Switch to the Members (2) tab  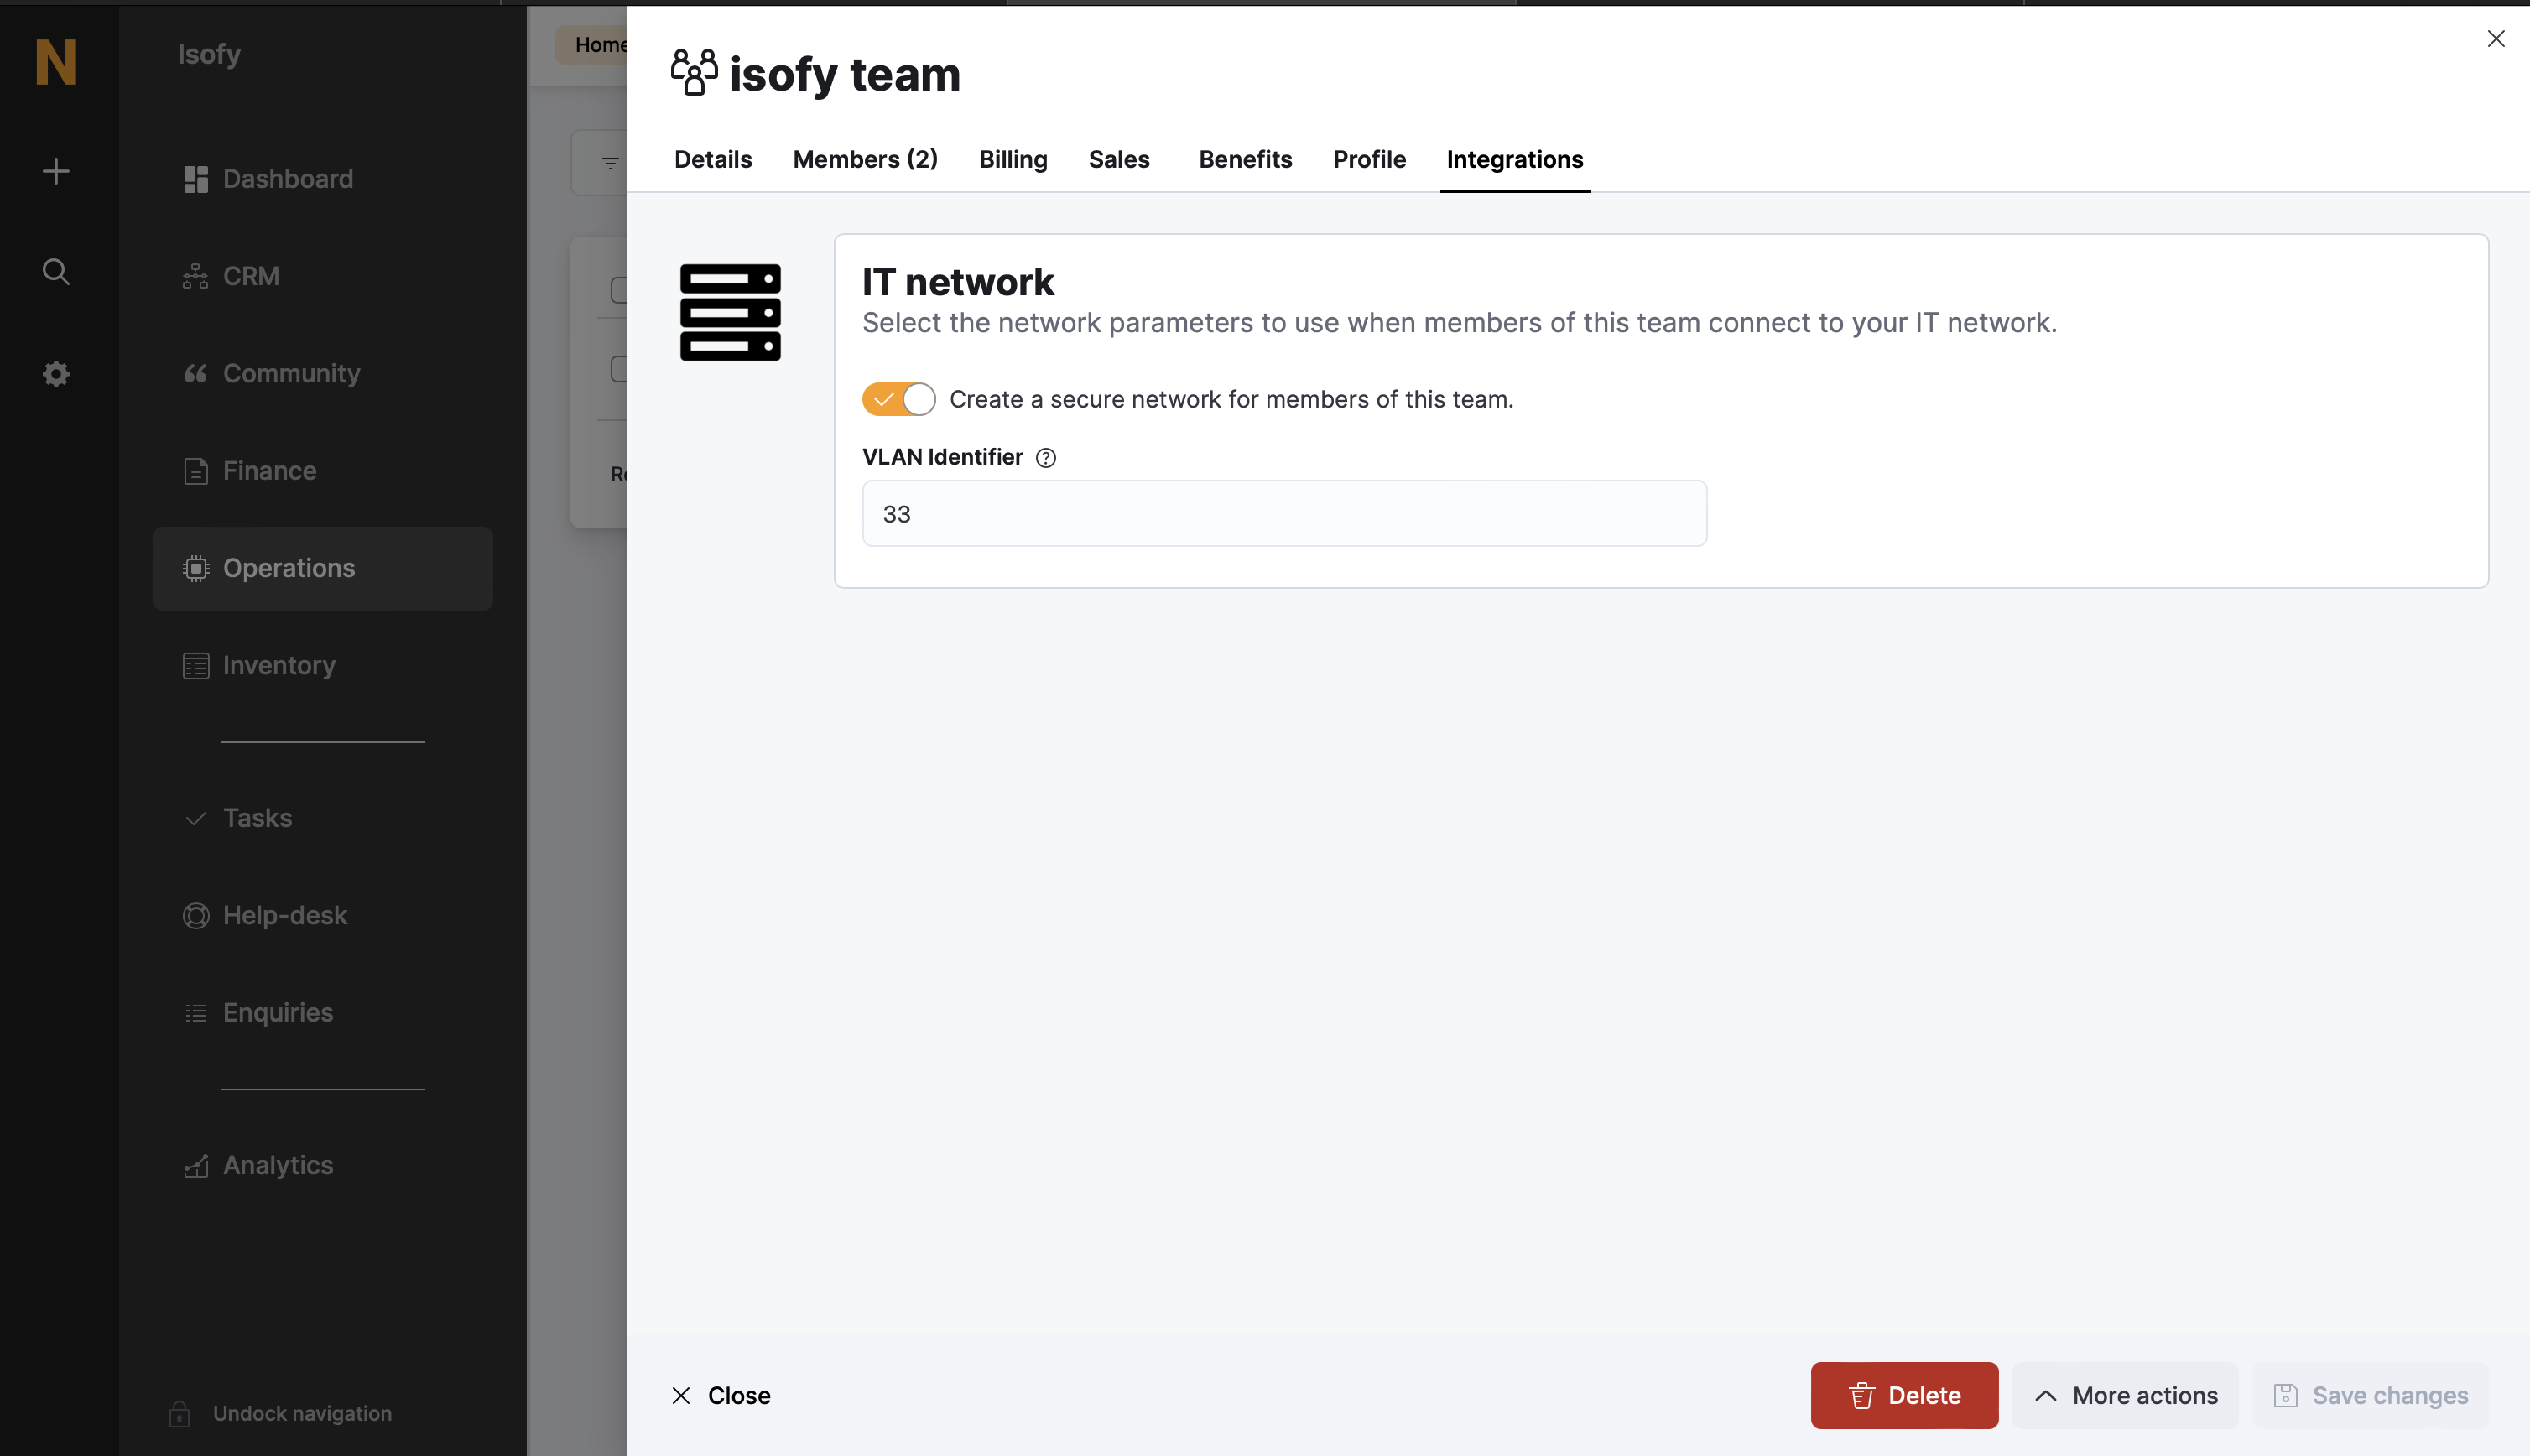(x=865, y=160)
